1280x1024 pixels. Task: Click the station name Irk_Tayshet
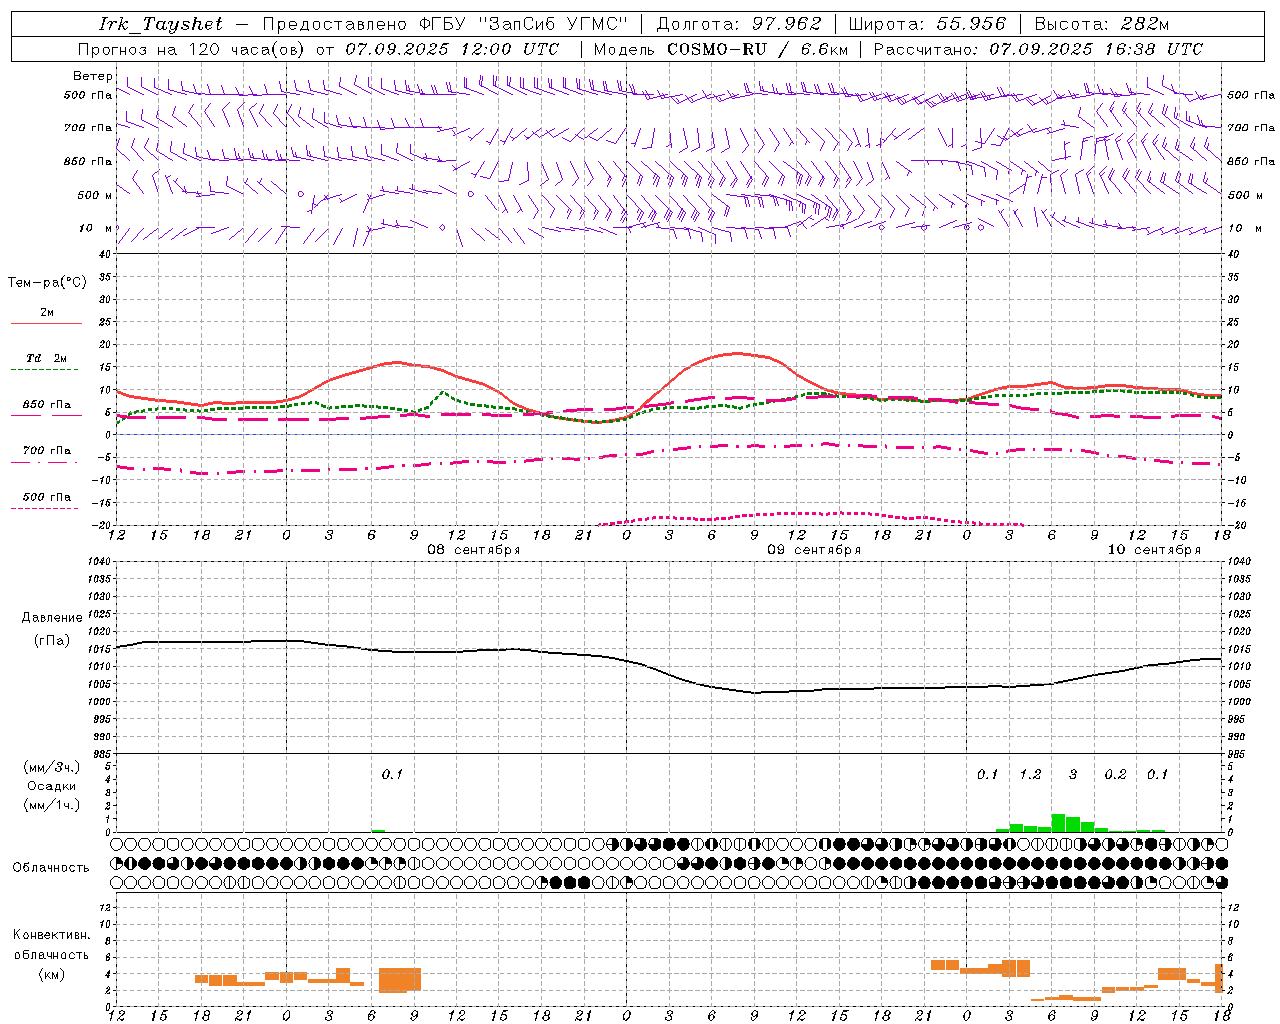(x=161, y=24)
